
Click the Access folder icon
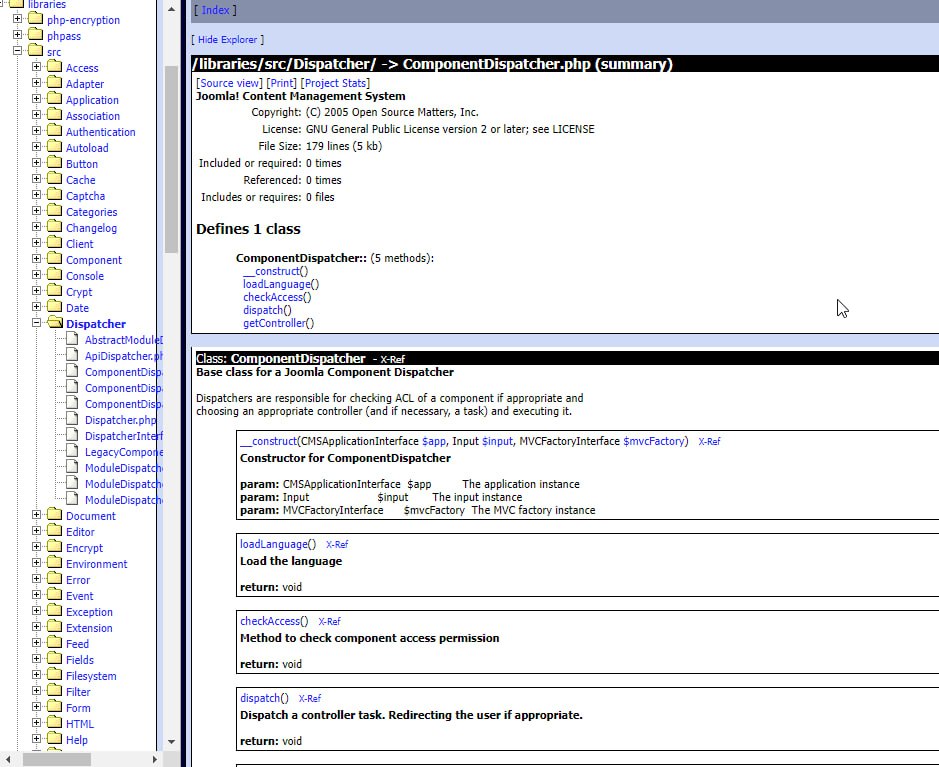click(x=54, y=66)
